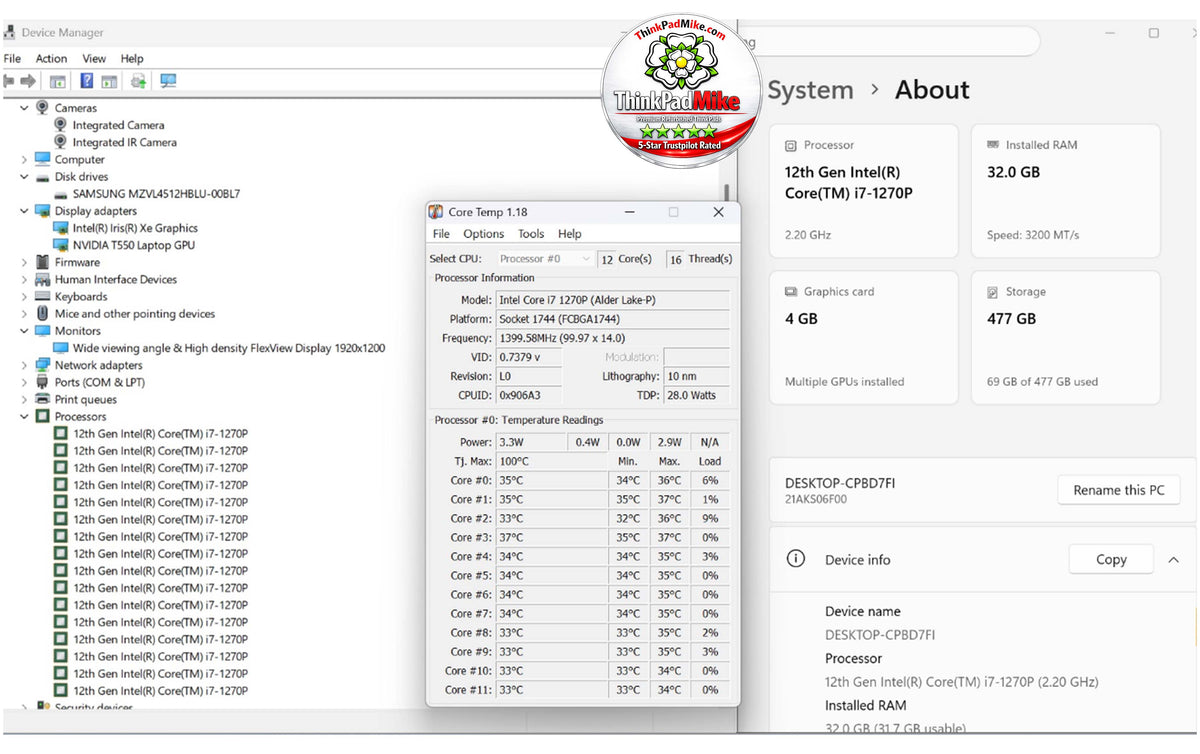The image size is (1200, 754).
Task: Select the Integrated Camera device
Action: tap(118, 125)
